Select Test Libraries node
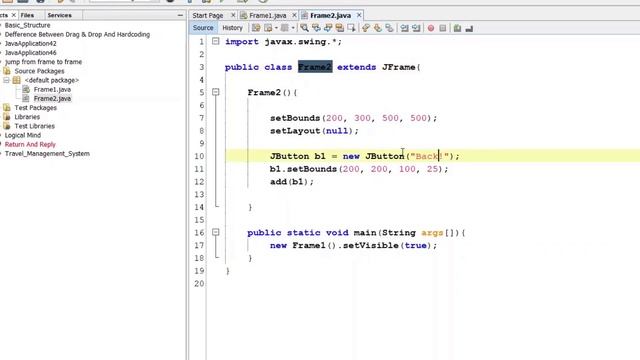The width and height of the screenshot is (640, 360). [x=34, y=126]
